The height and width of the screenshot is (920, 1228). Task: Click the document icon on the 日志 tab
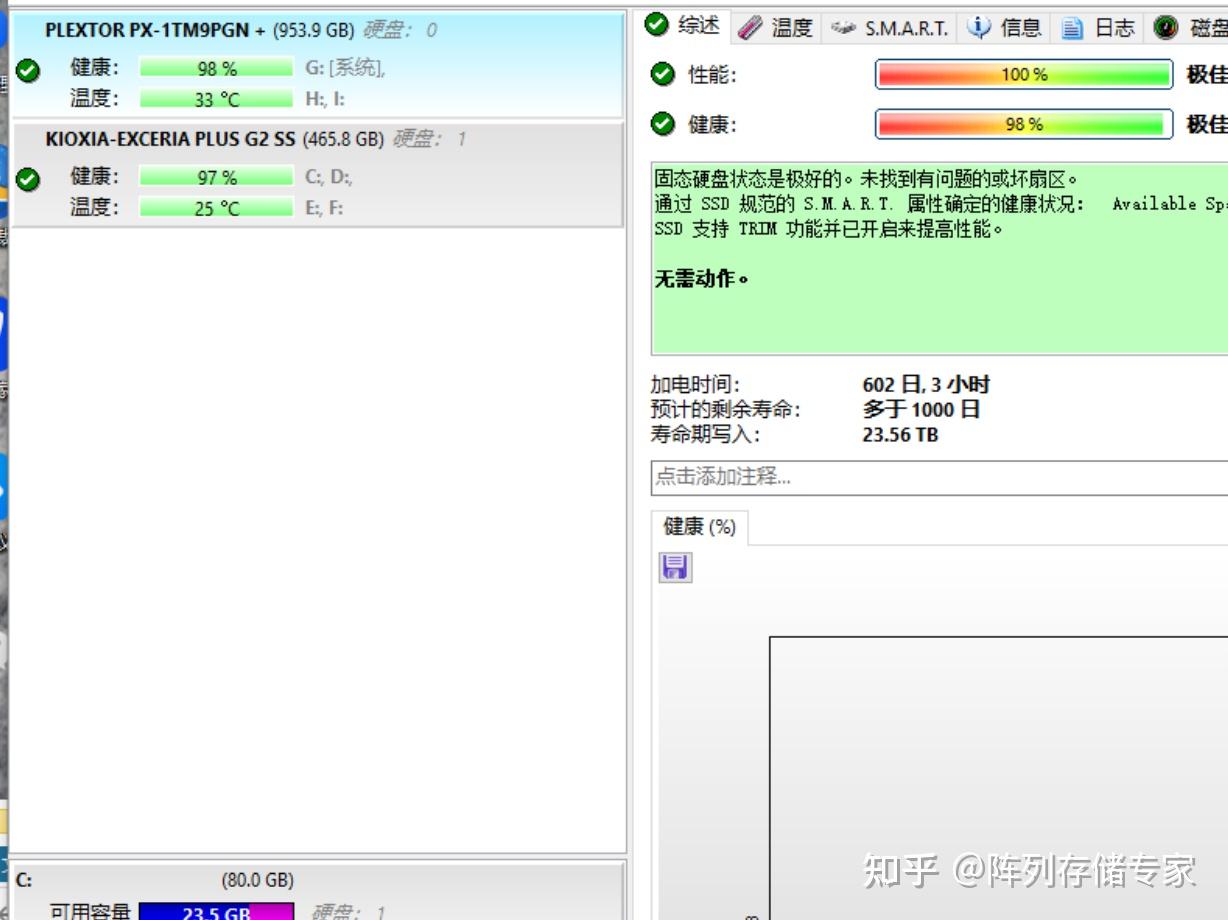coord(1072,28)
